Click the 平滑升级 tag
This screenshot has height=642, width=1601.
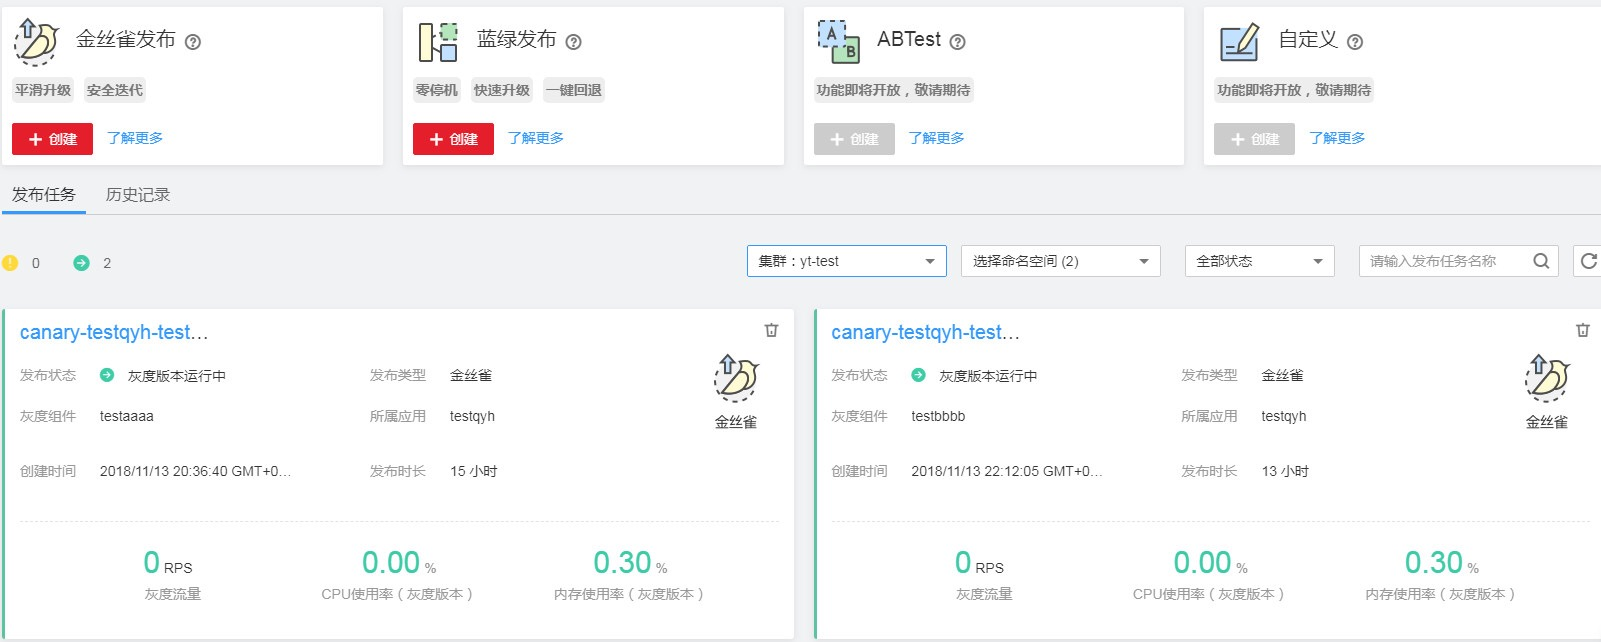43,90
